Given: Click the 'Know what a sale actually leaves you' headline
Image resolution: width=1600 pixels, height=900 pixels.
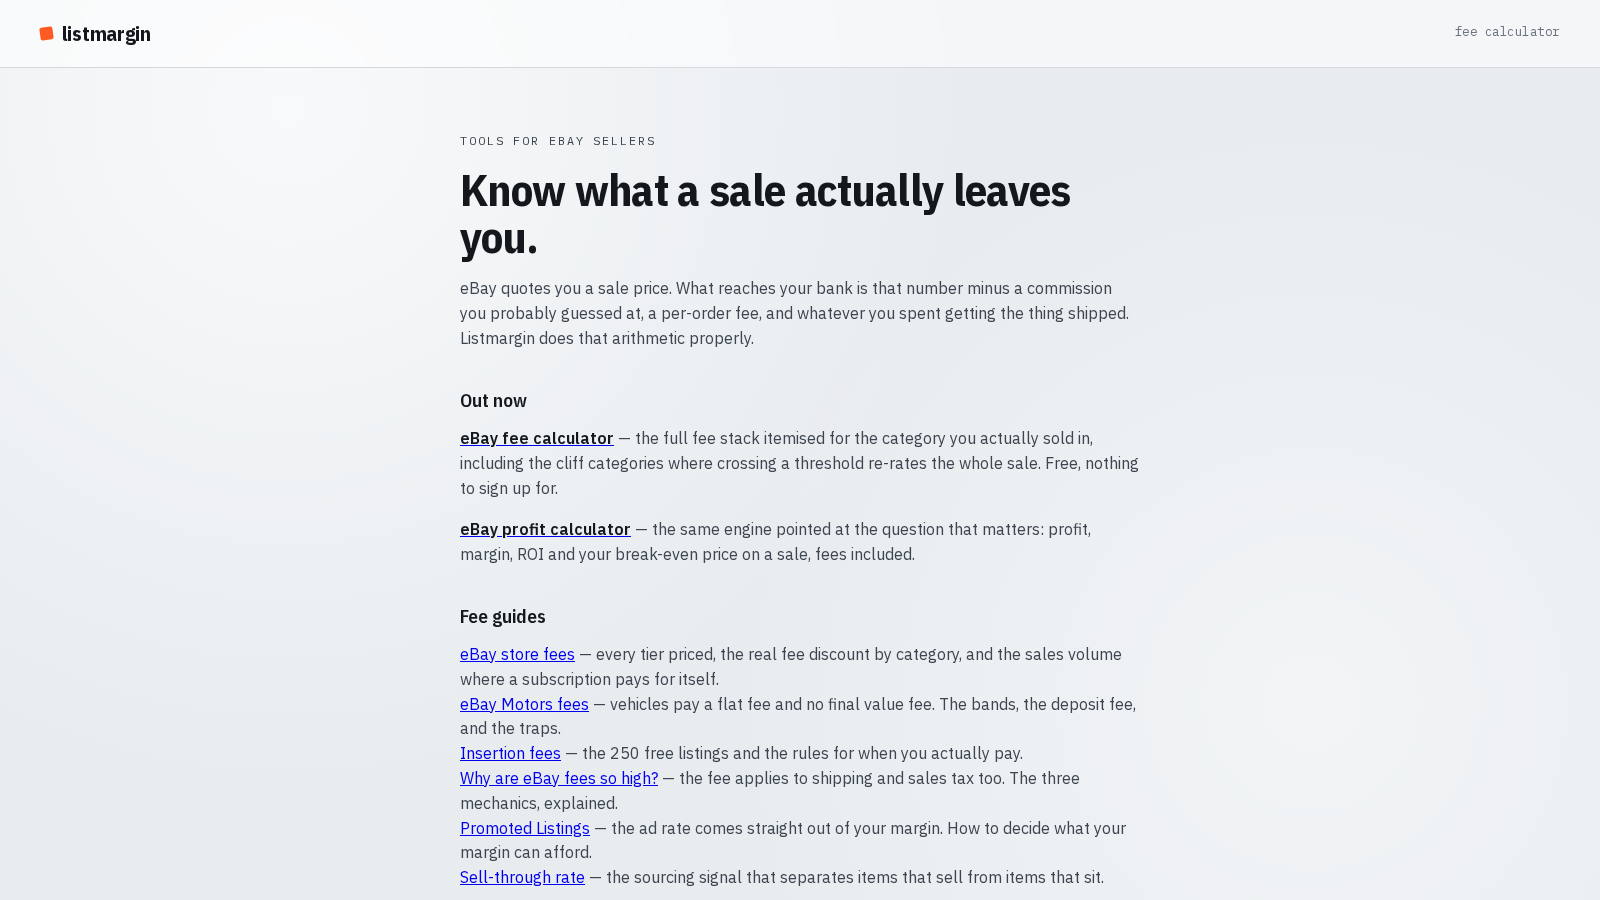Looking at the screenshot, I should [x=765, y=214].
